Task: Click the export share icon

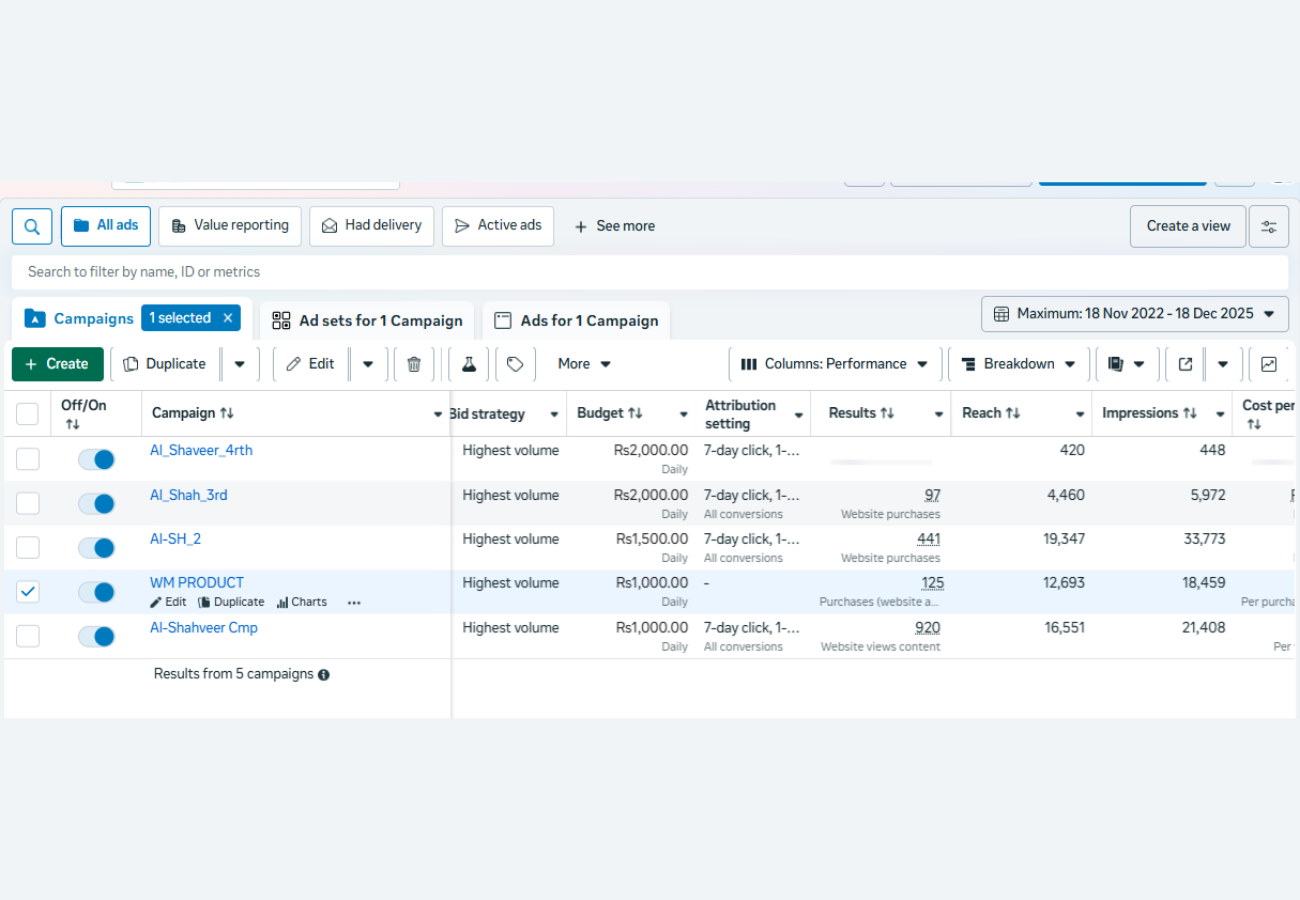Action: [x=1185, y=364]
